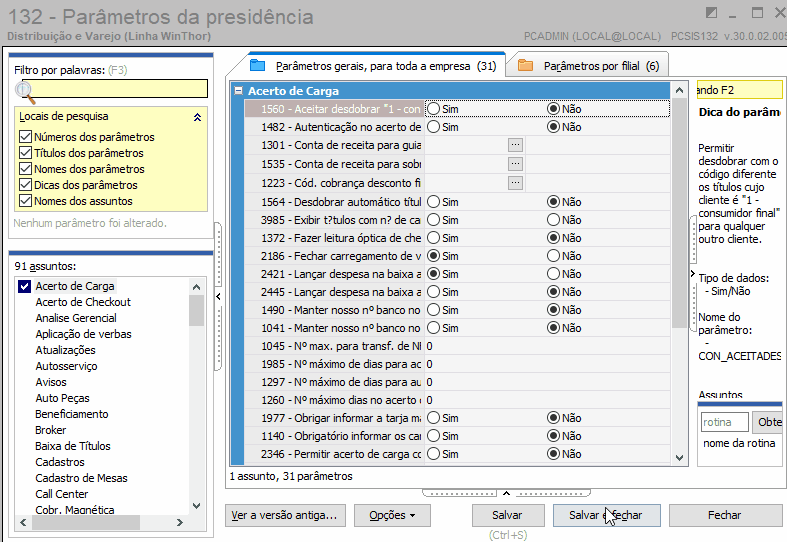Image resolution: width=787 pixels, height=542 pixels.
Task: Select Sim for parameter 1977
Action: click(434, 418)
